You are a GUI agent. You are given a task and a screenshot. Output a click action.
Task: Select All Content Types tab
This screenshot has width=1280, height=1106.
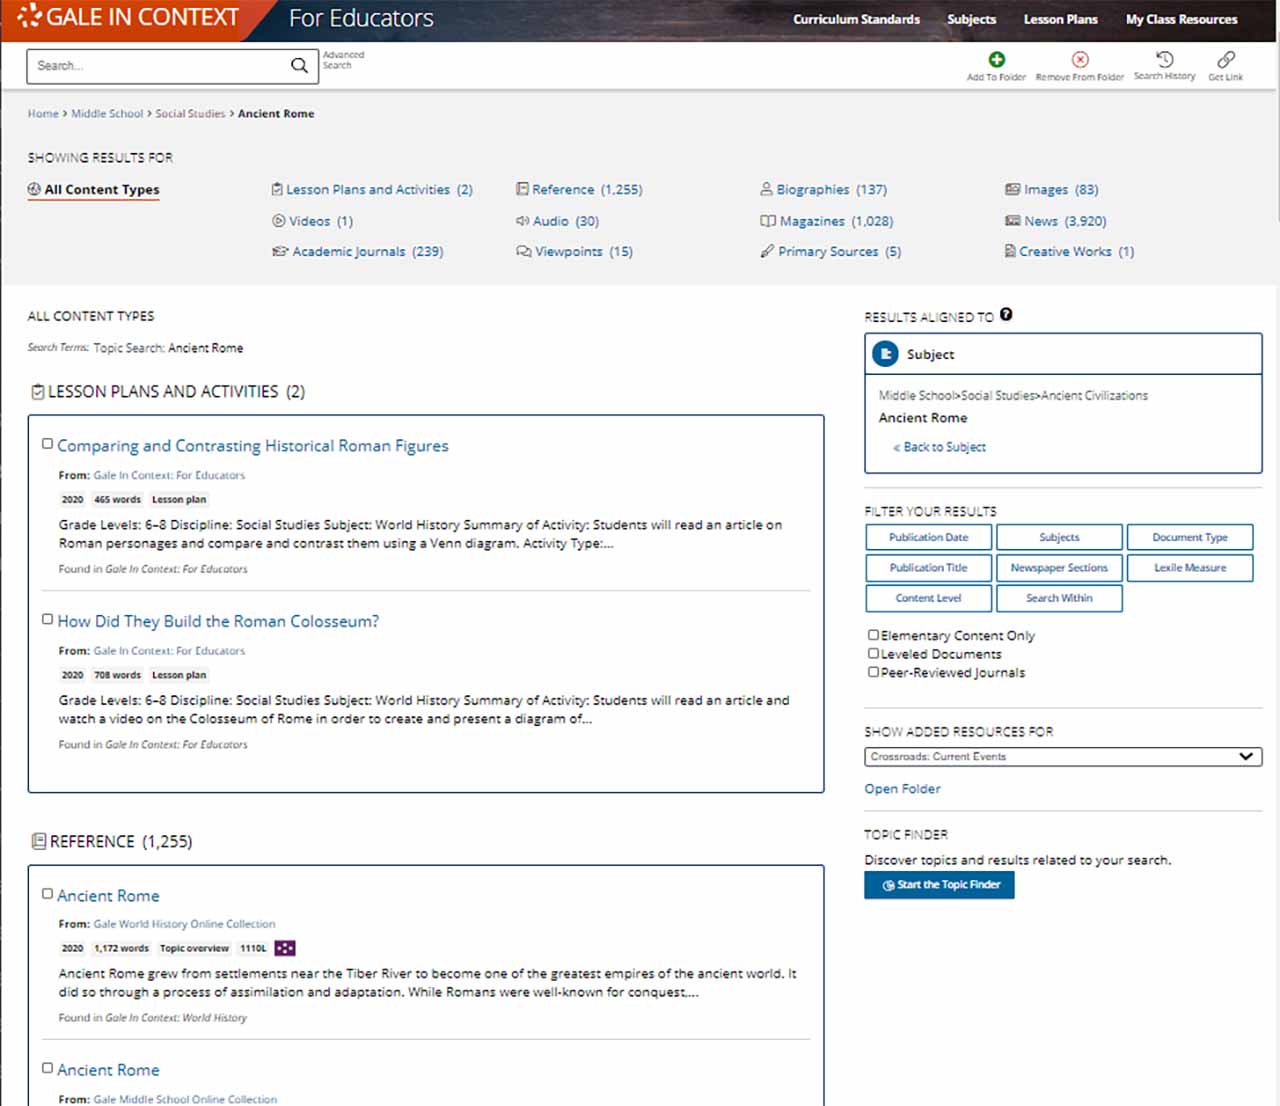[x=93, y=189]
